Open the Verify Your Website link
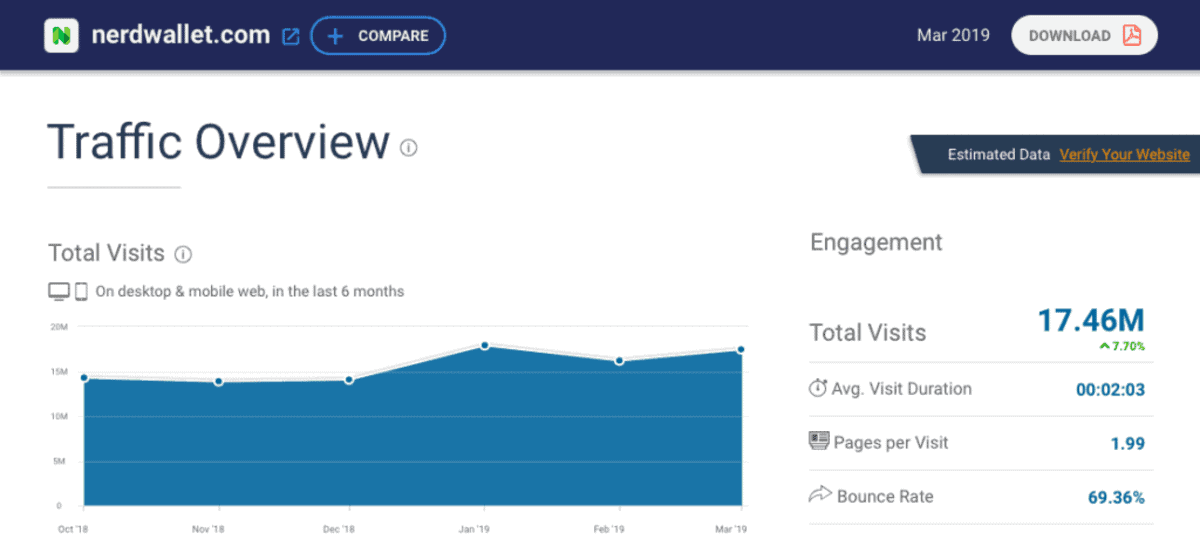 click(1124, 155)
